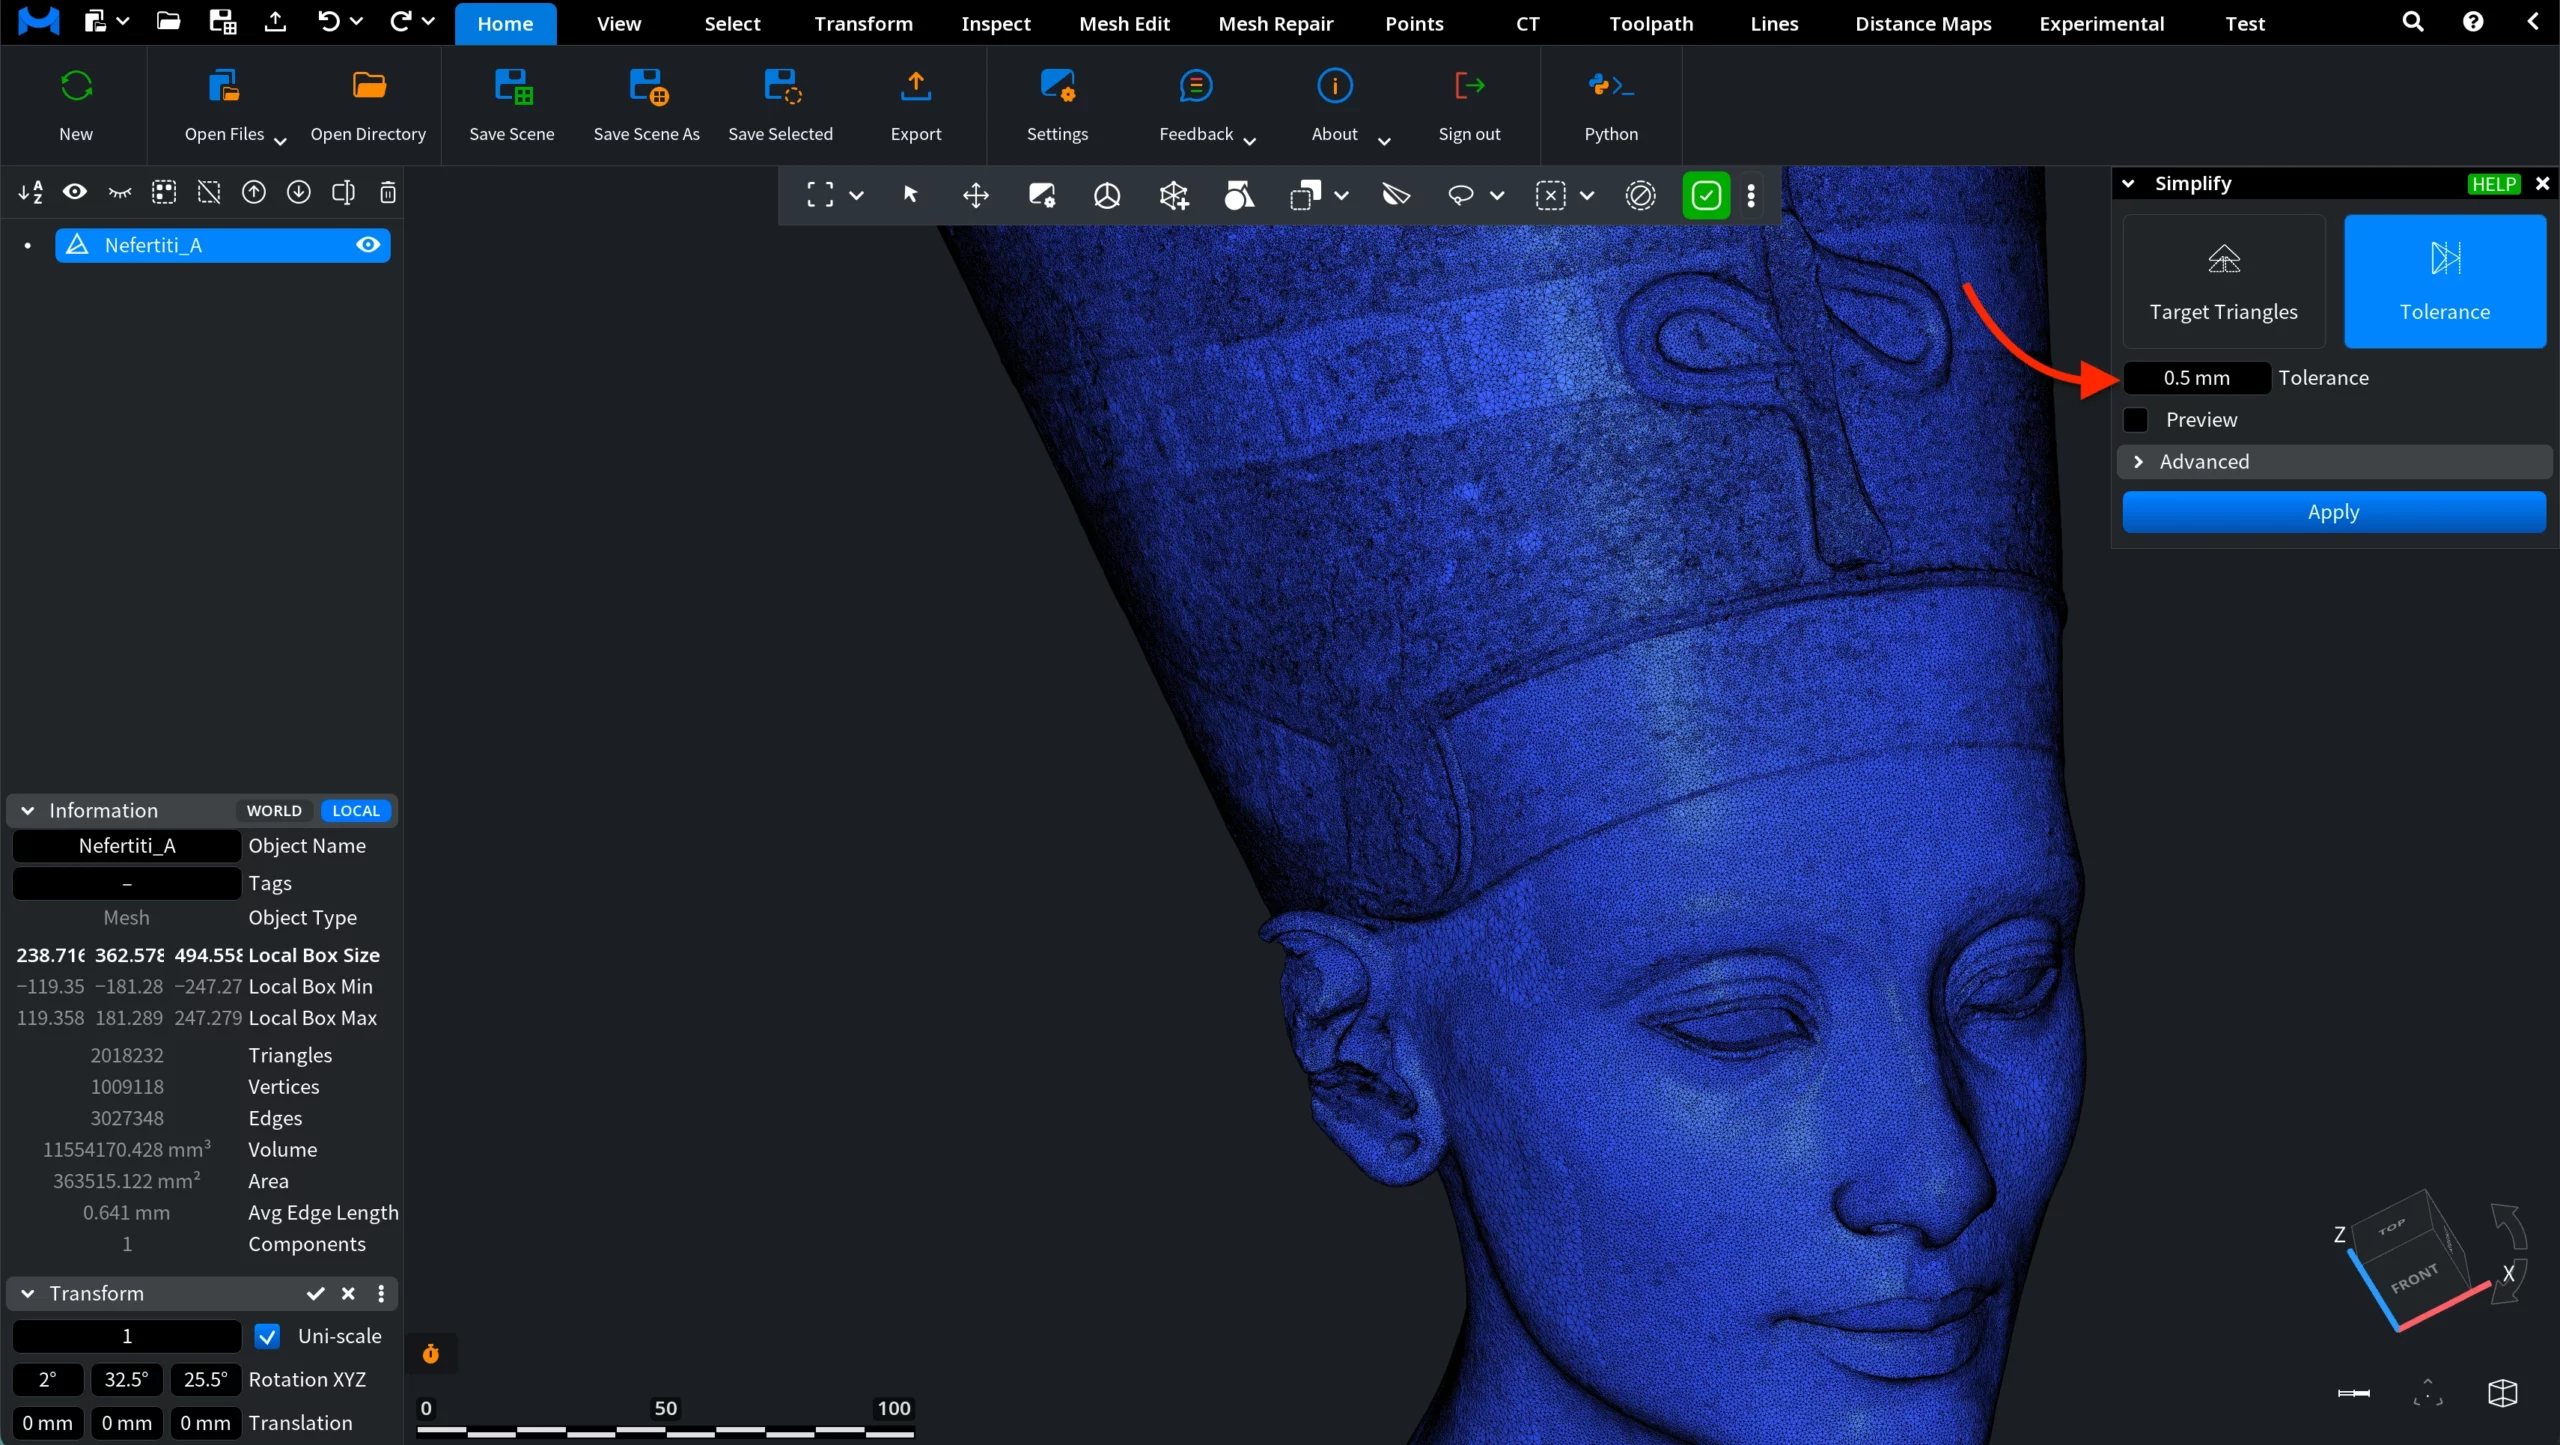Click the hide all objects closed-eye icon
2560x1445 pixels.
[120, 192]
